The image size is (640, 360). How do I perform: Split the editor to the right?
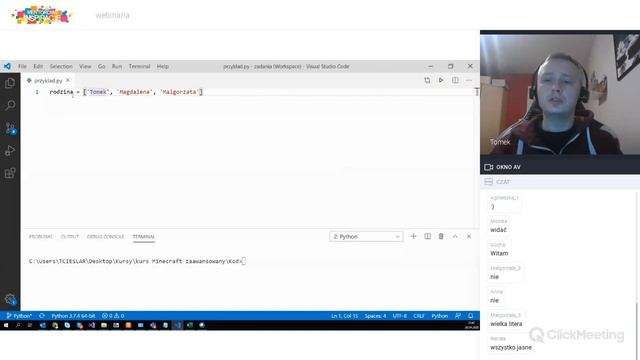point(455,80)
